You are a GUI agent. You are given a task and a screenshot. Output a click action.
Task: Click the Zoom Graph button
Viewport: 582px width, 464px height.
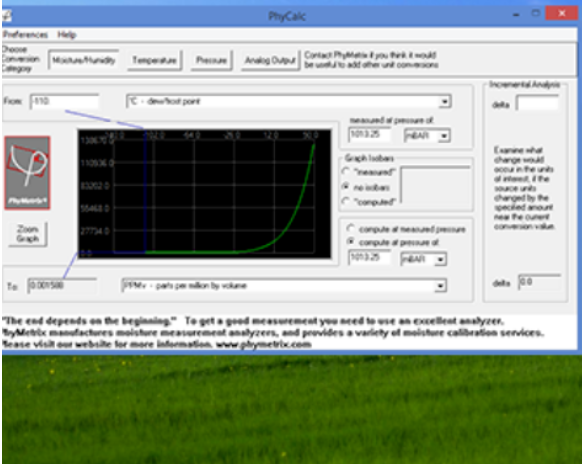coord(28,234)
